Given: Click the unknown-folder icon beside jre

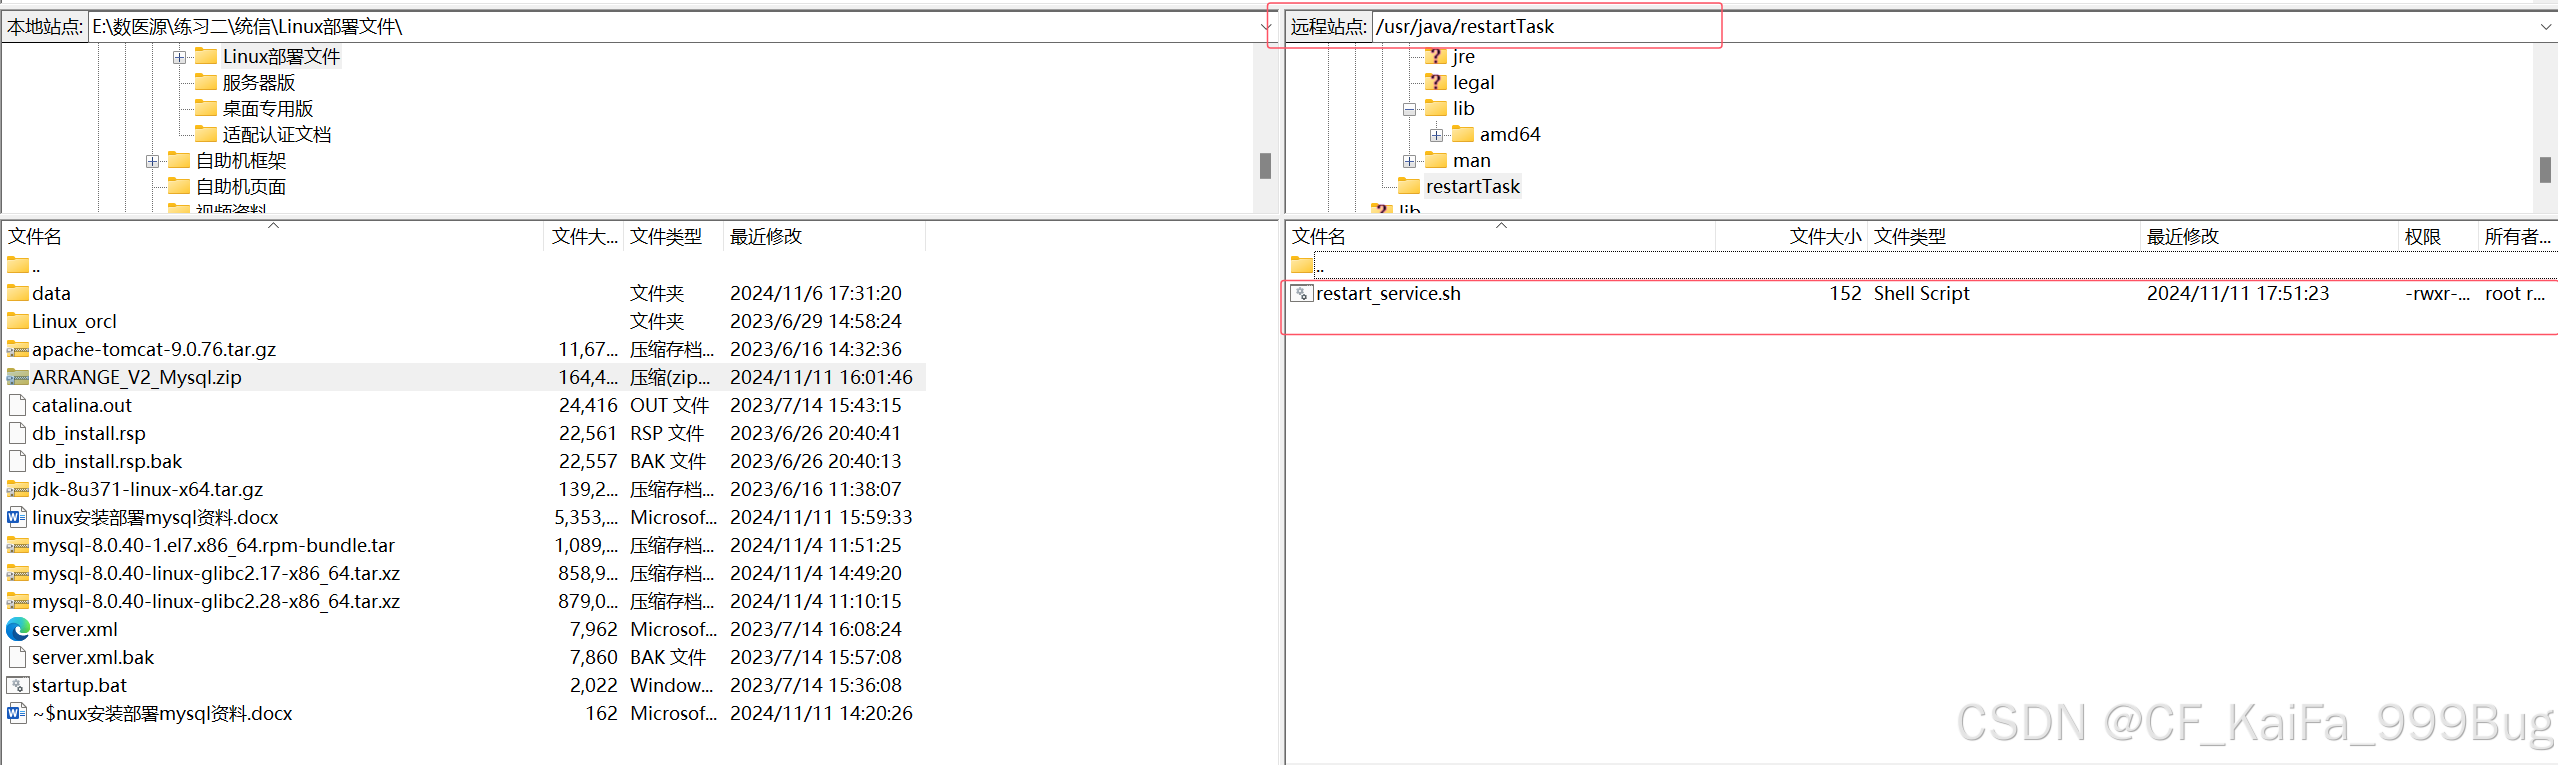Looking at the screenshot, I should (x=1436, y=56).
